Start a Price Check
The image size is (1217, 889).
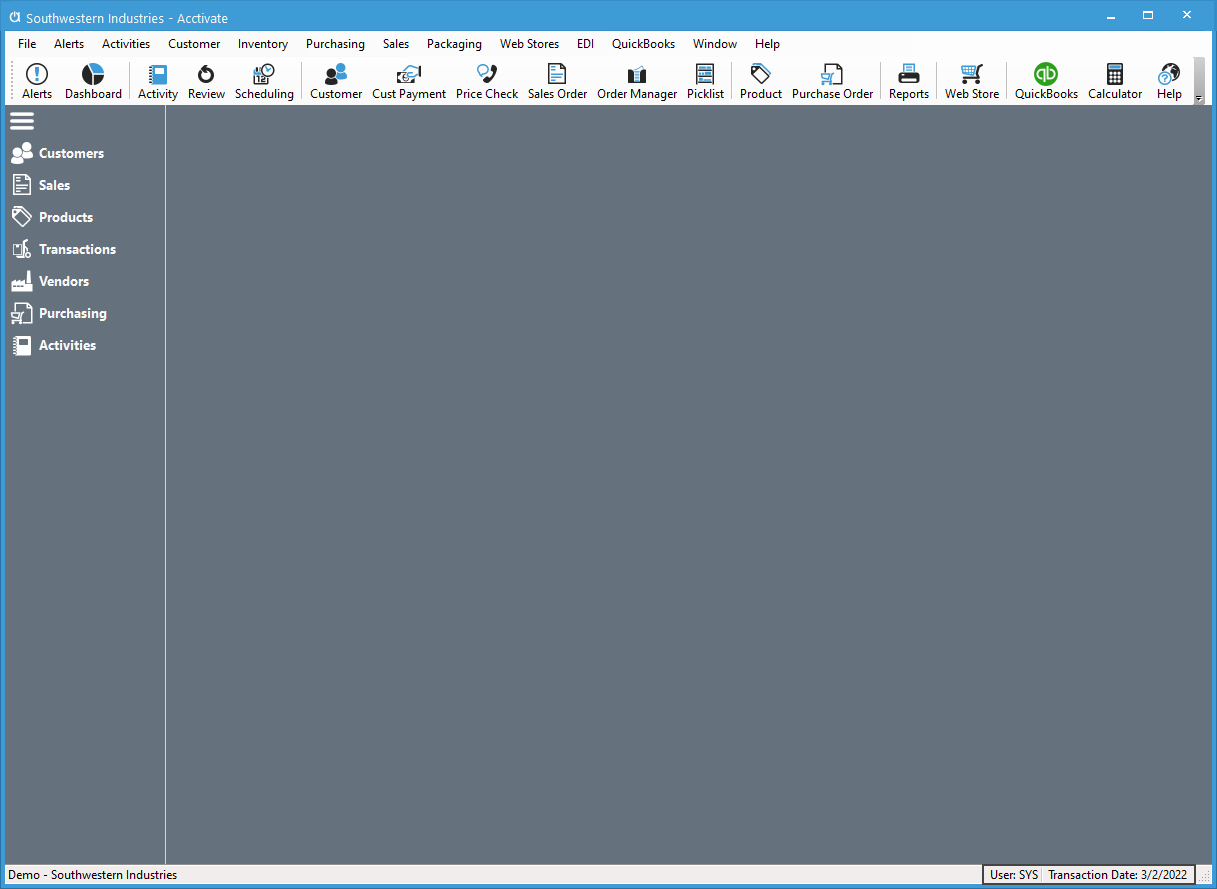pos(486,80)
